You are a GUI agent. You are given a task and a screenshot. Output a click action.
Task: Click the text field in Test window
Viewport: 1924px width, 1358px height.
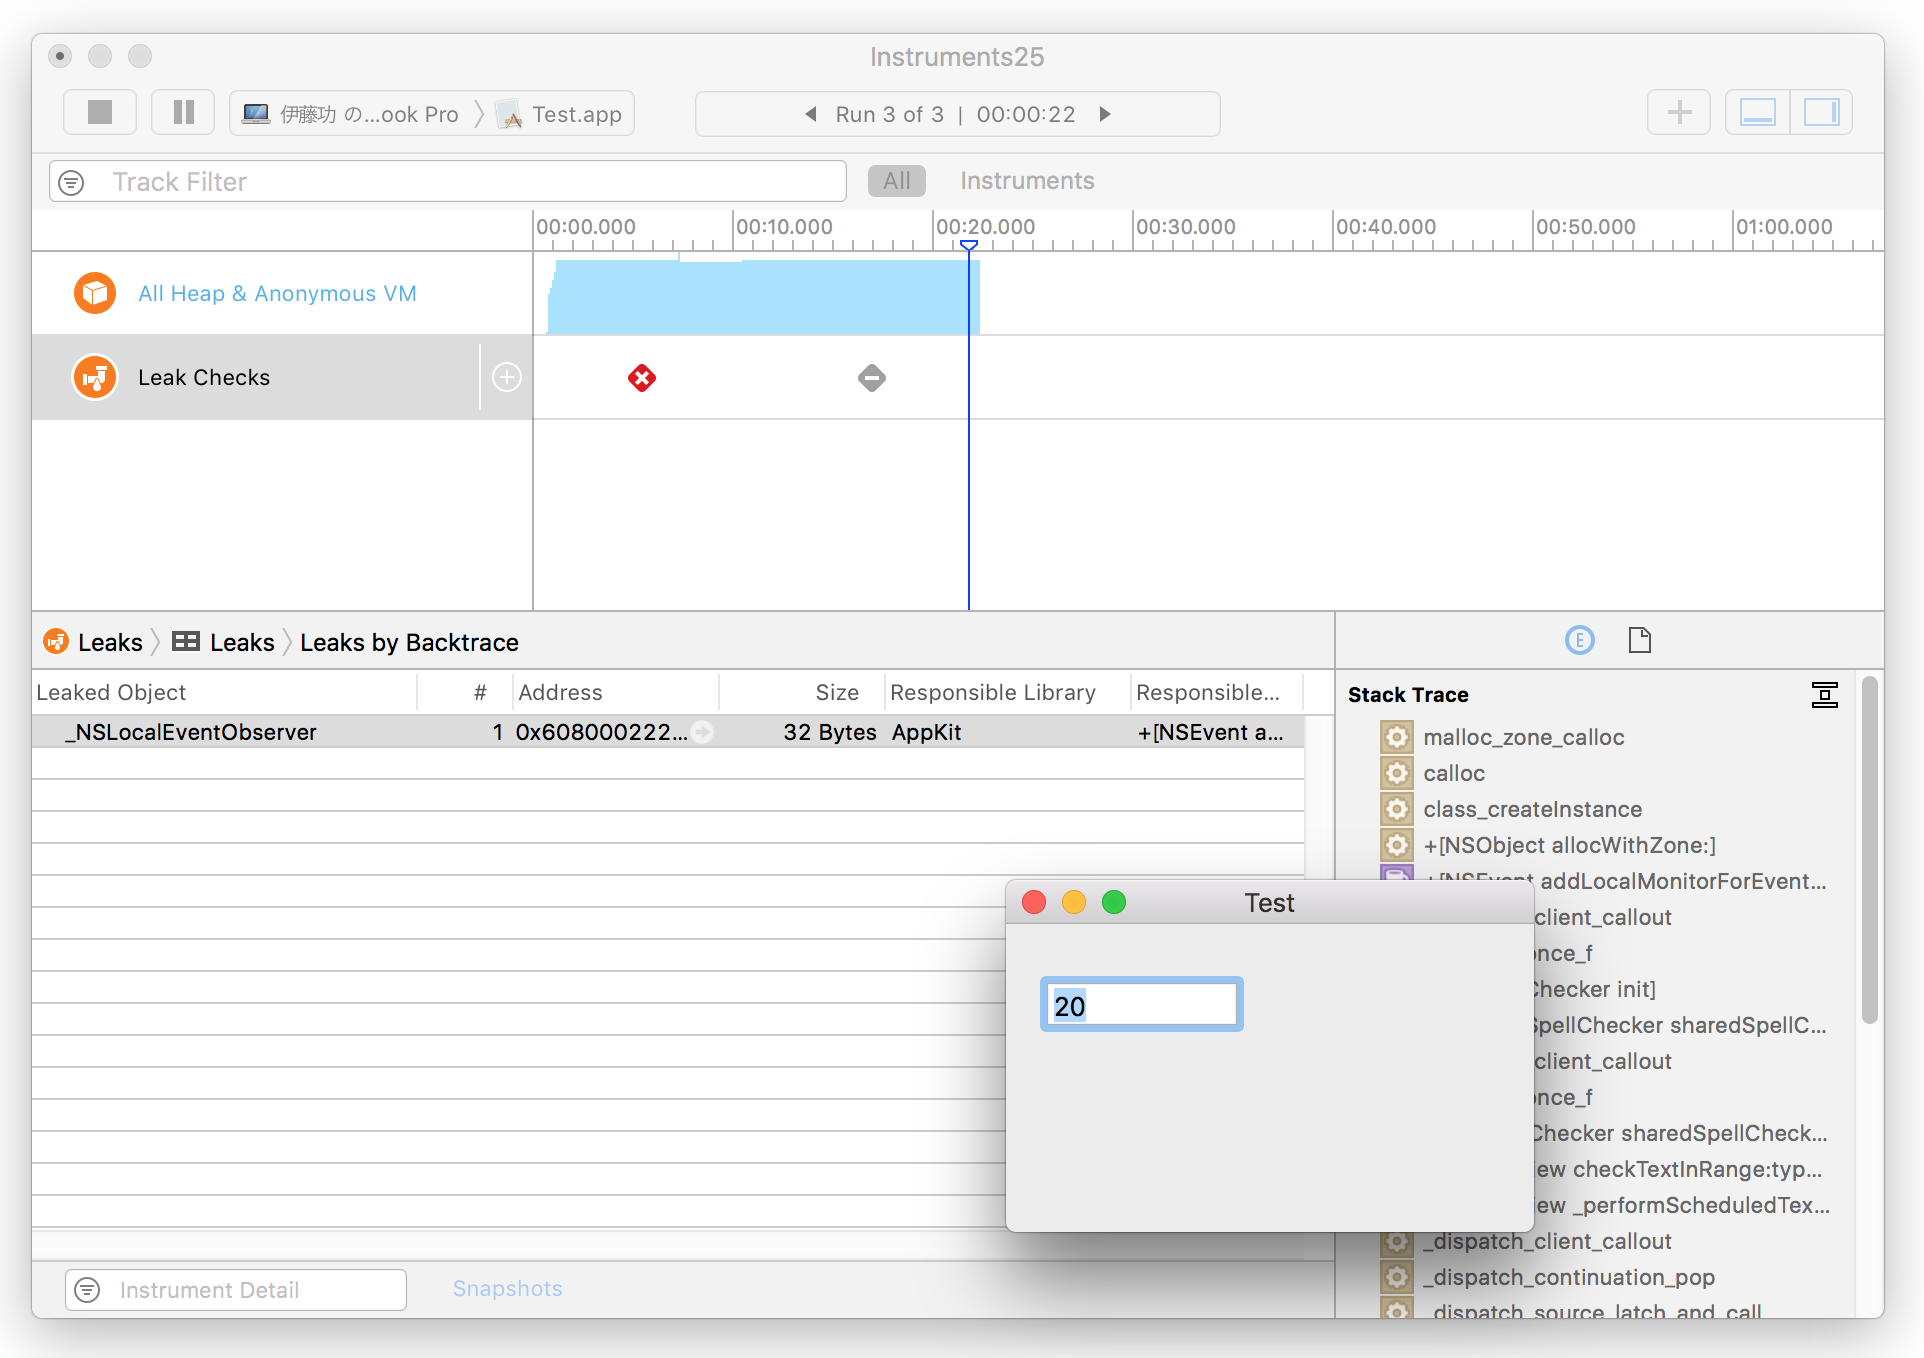click(x=1141, y=1004)
